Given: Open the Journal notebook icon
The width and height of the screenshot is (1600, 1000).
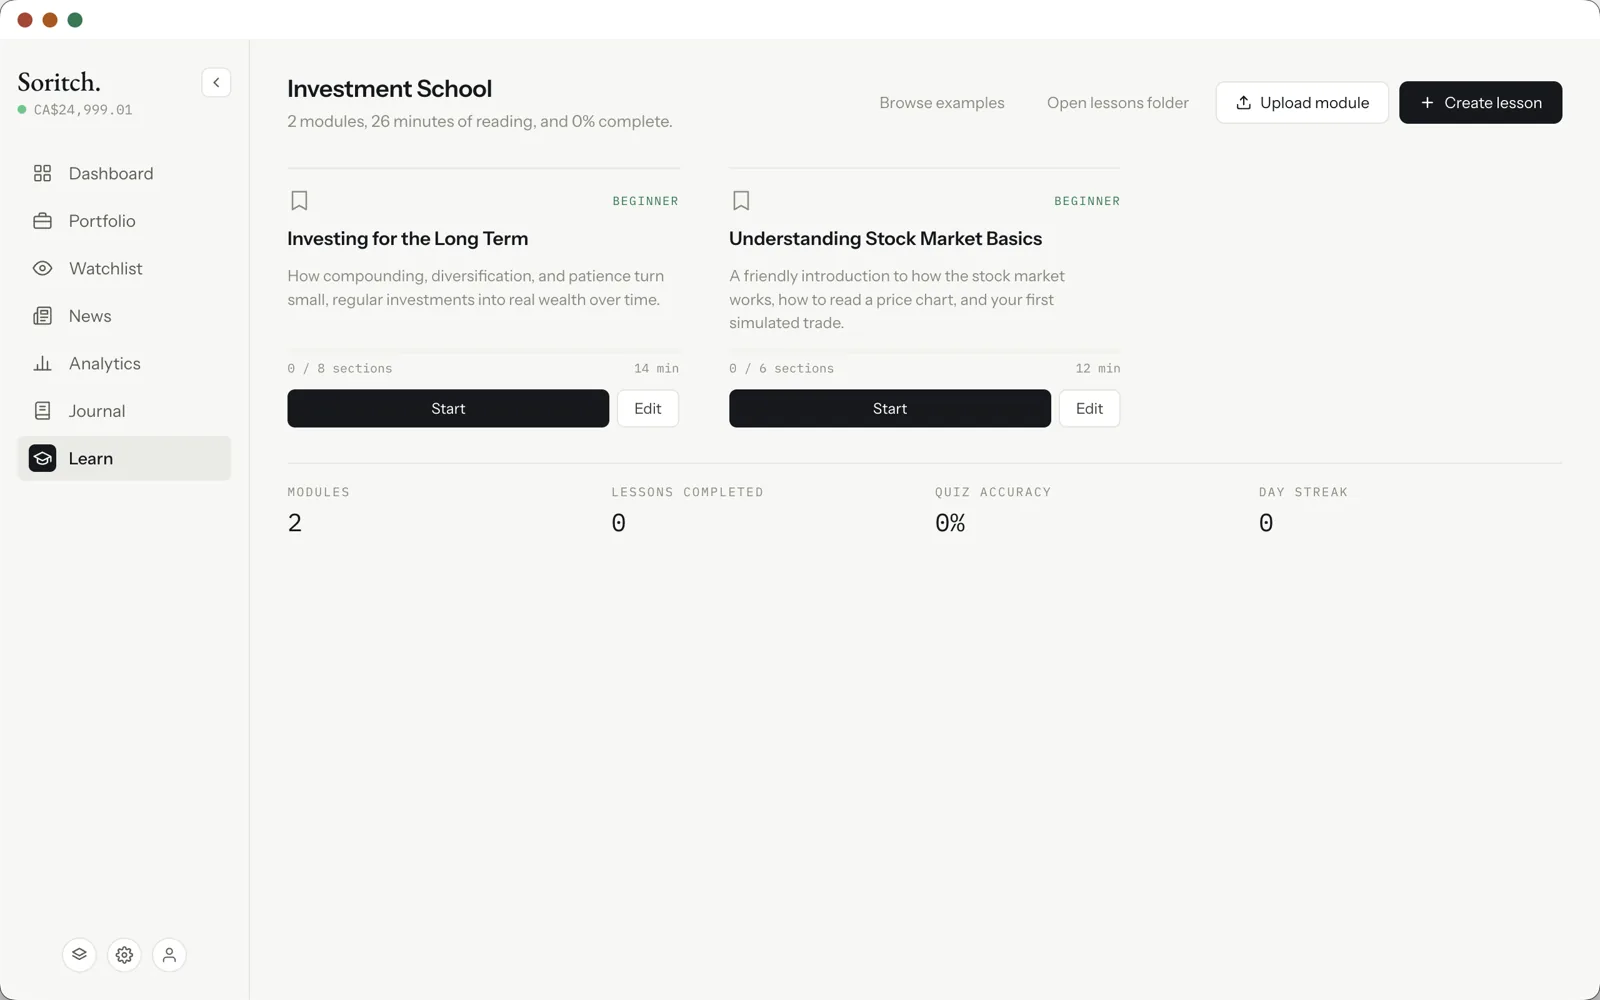Looking at the screenshot, I should [x=42, y=411].
